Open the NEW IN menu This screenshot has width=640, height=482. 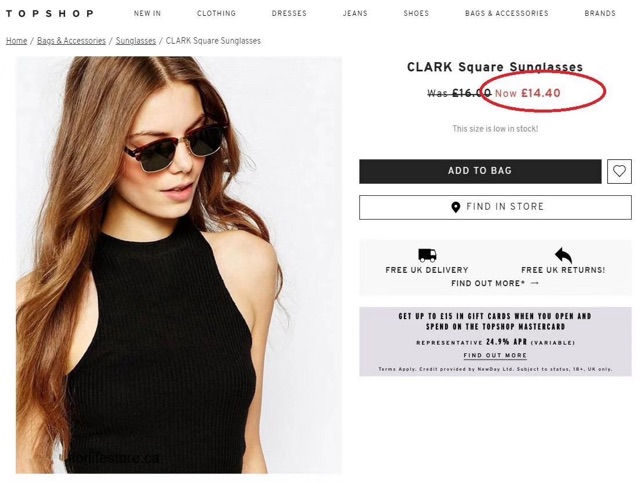click(147, 14)
